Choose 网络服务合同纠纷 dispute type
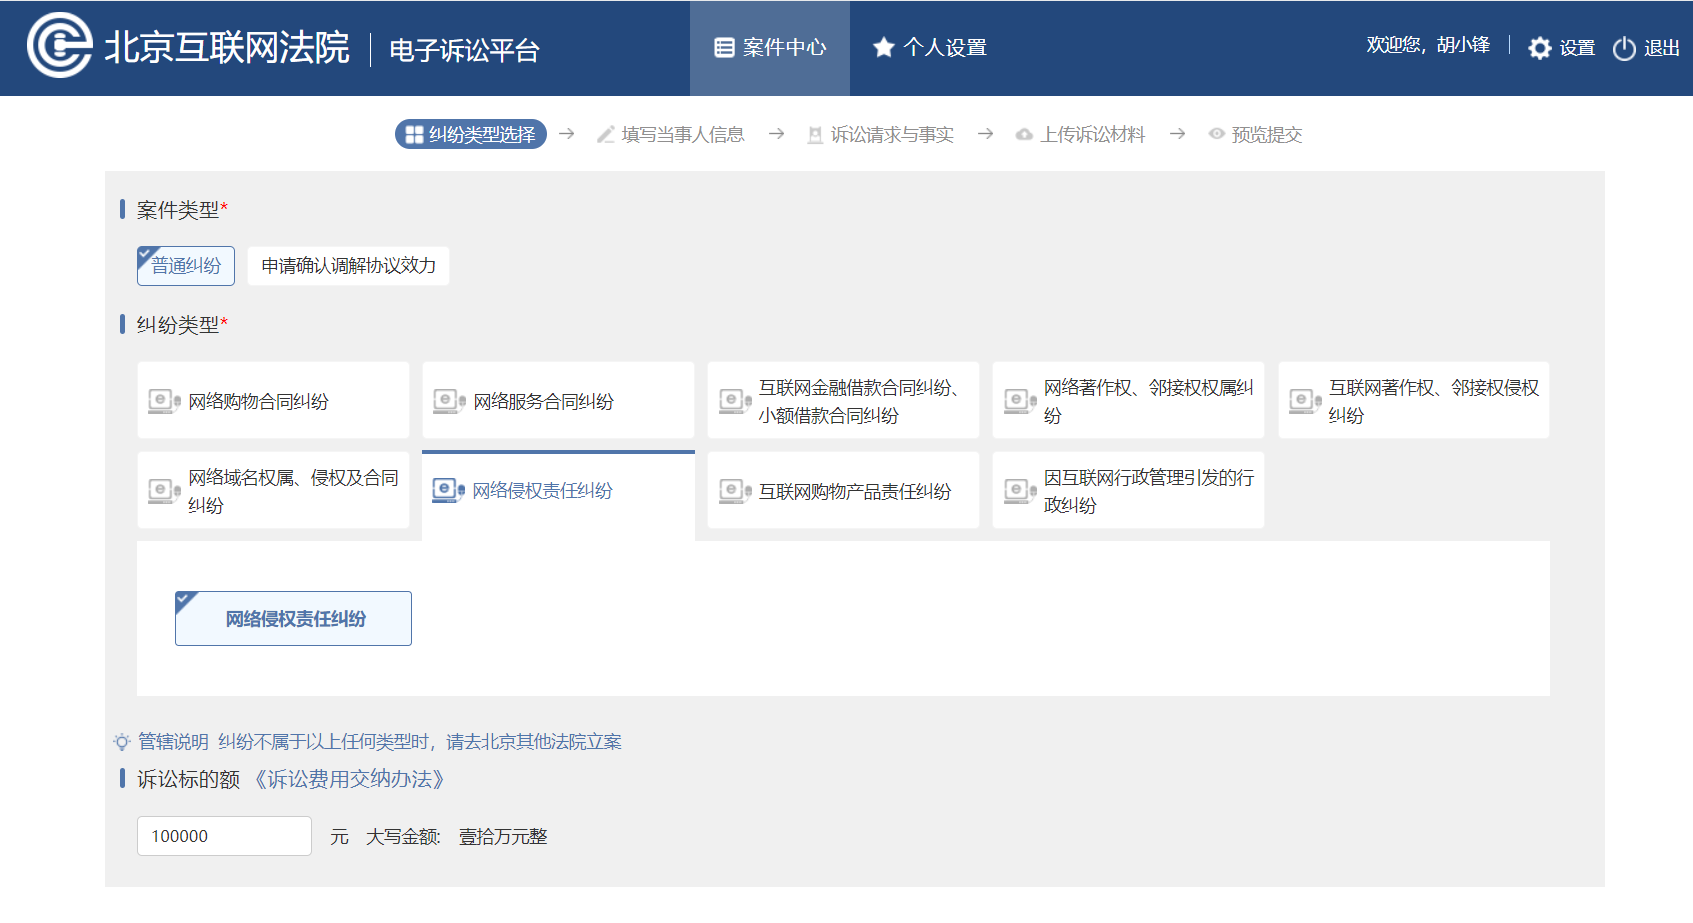This screenshot has width=1693, height=923. 558,400
